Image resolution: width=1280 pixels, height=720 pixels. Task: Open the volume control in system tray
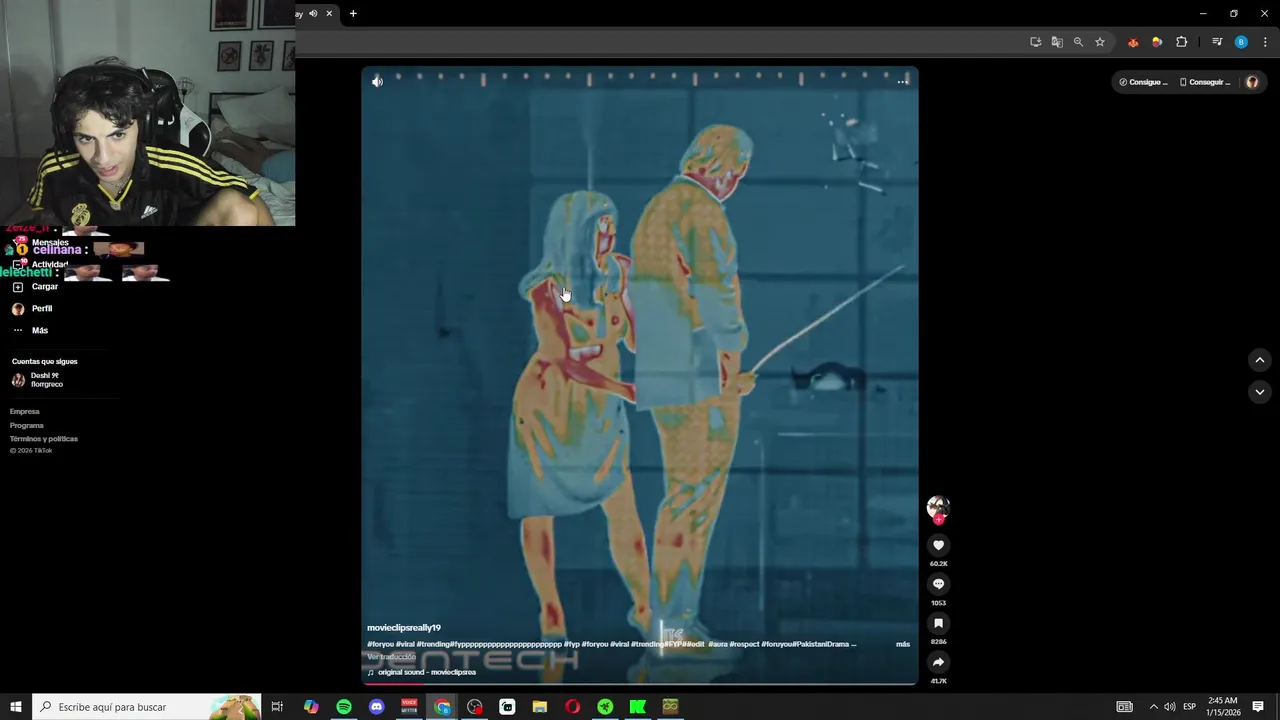pos(1170,707)
